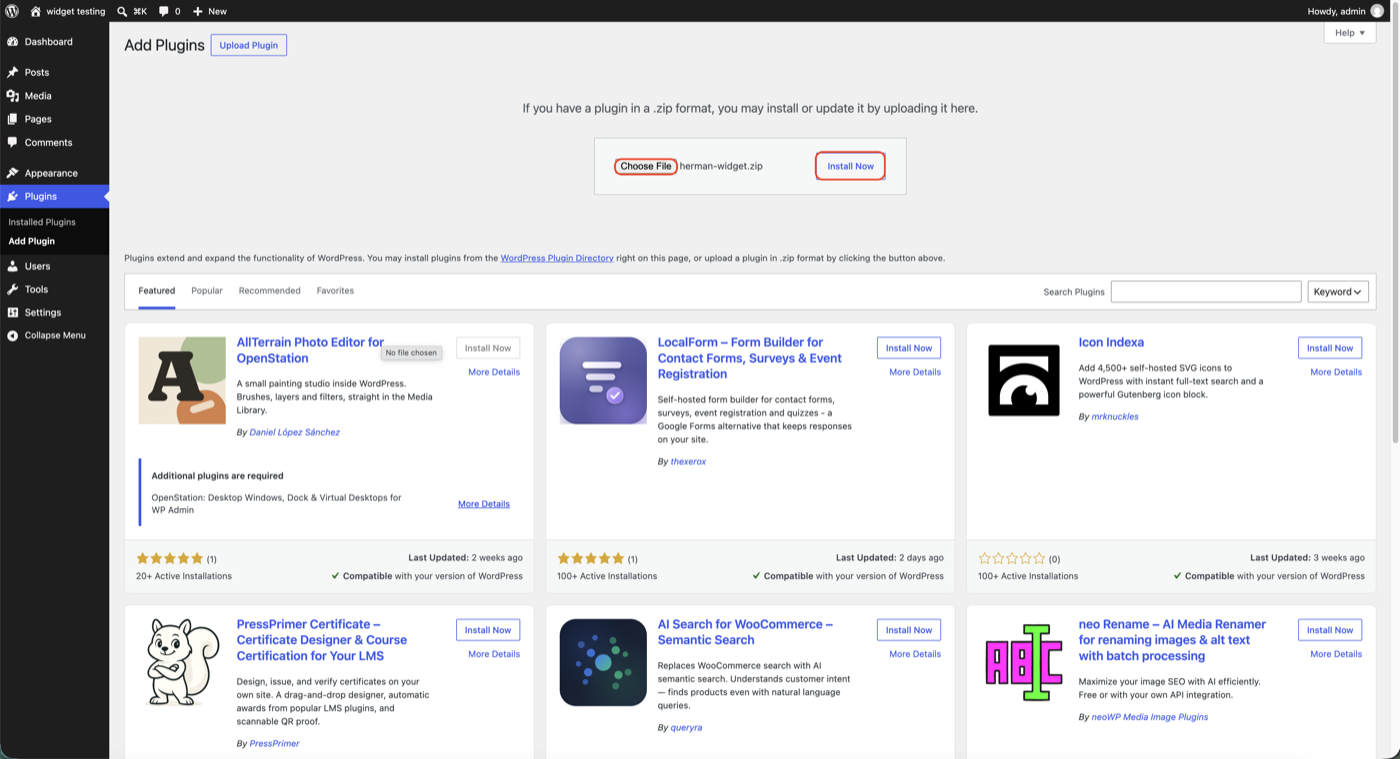1400x759 pixels.
Task: Click the Appearance brush icon
Action: click(12, 173)
